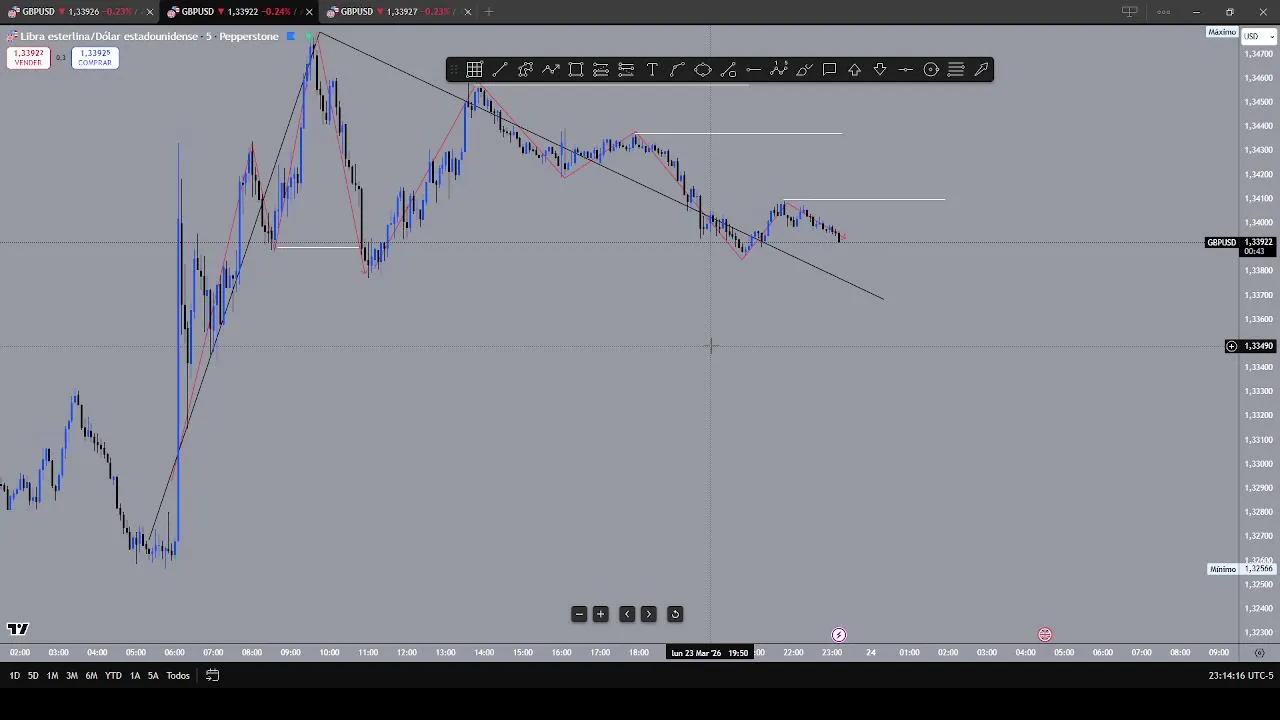The image size is (1280, 720).
Task: Select the comment callout tool
Action: (x=829, y=69)
